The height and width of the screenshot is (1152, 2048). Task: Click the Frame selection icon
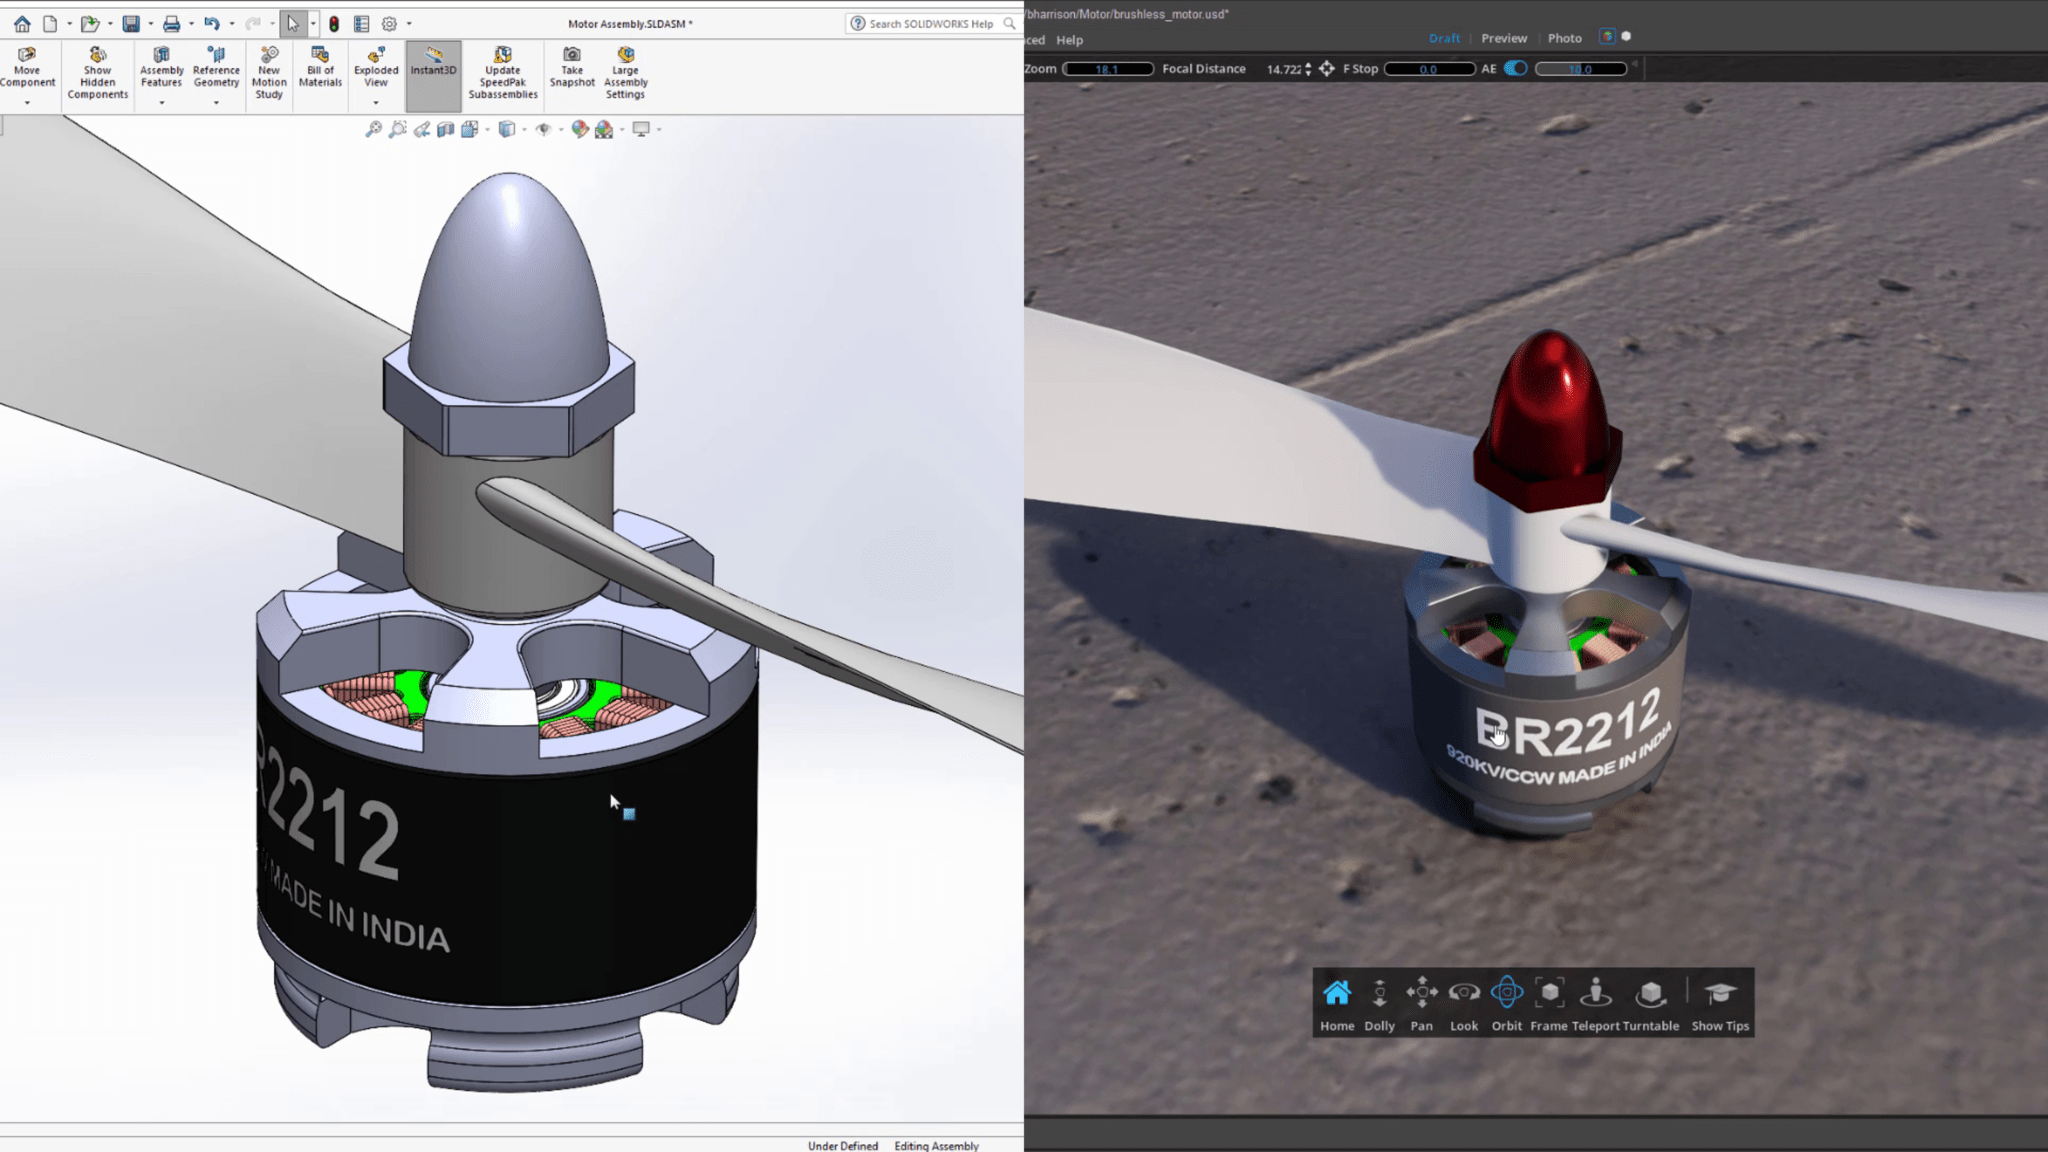click(1548, 993)
